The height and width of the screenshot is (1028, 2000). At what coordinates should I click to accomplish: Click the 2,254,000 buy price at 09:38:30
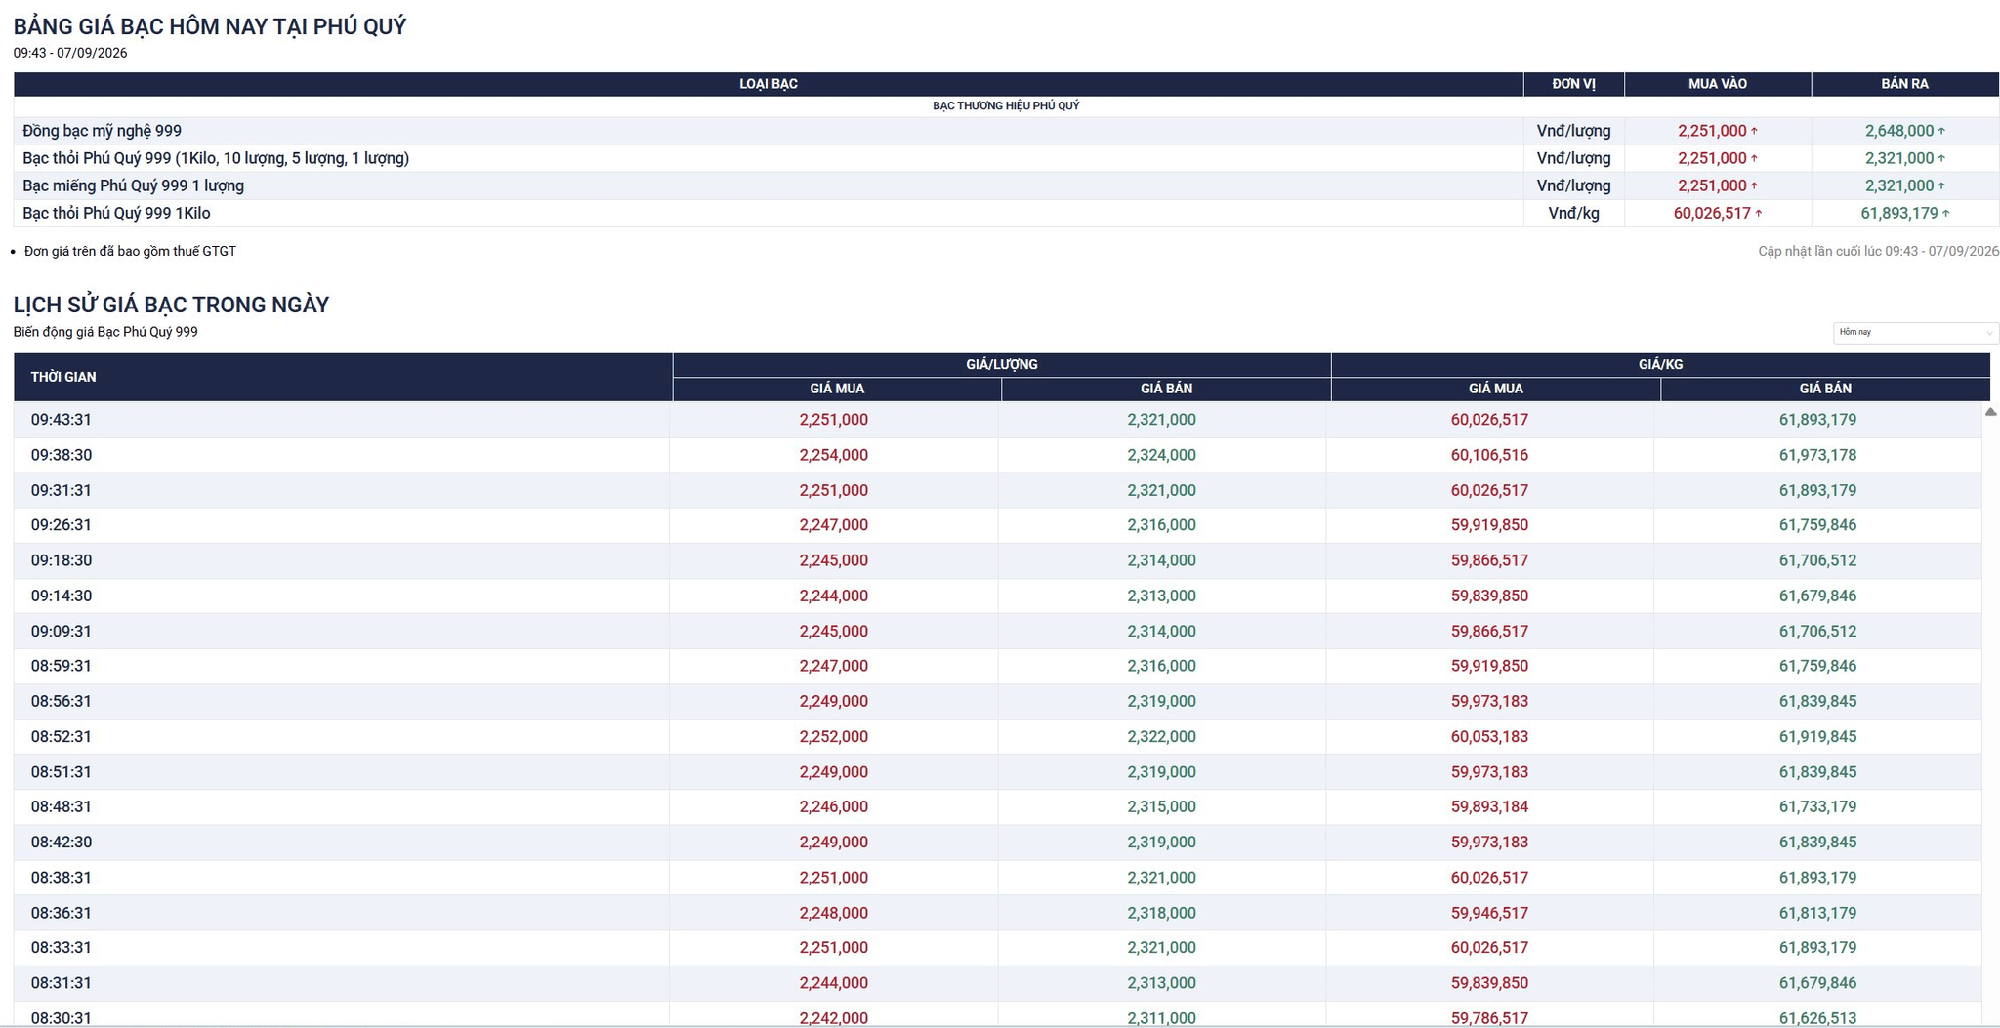coord(834,455)
